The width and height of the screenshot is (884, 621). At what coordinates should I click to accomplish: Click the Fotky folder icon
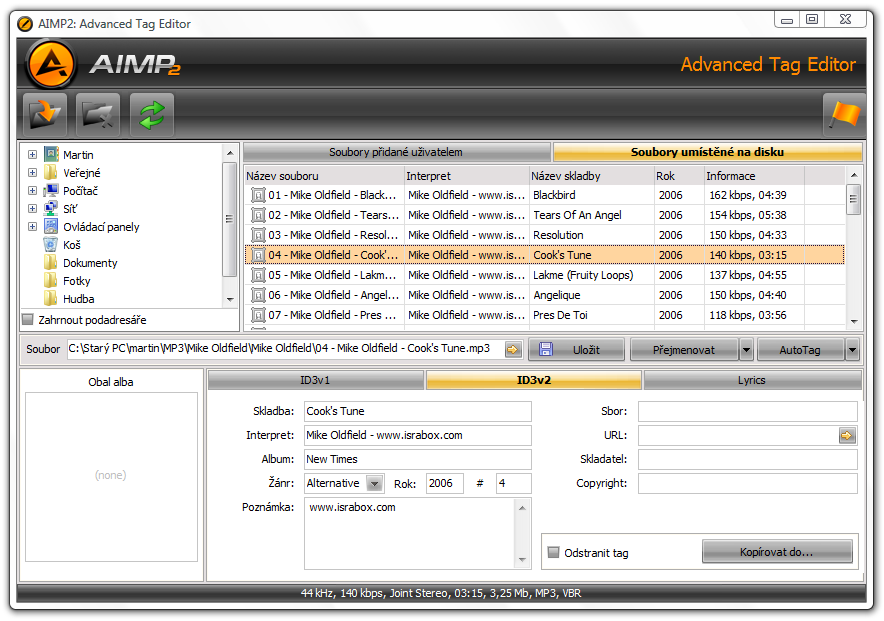pyautogui.click(x=51, y=281)
